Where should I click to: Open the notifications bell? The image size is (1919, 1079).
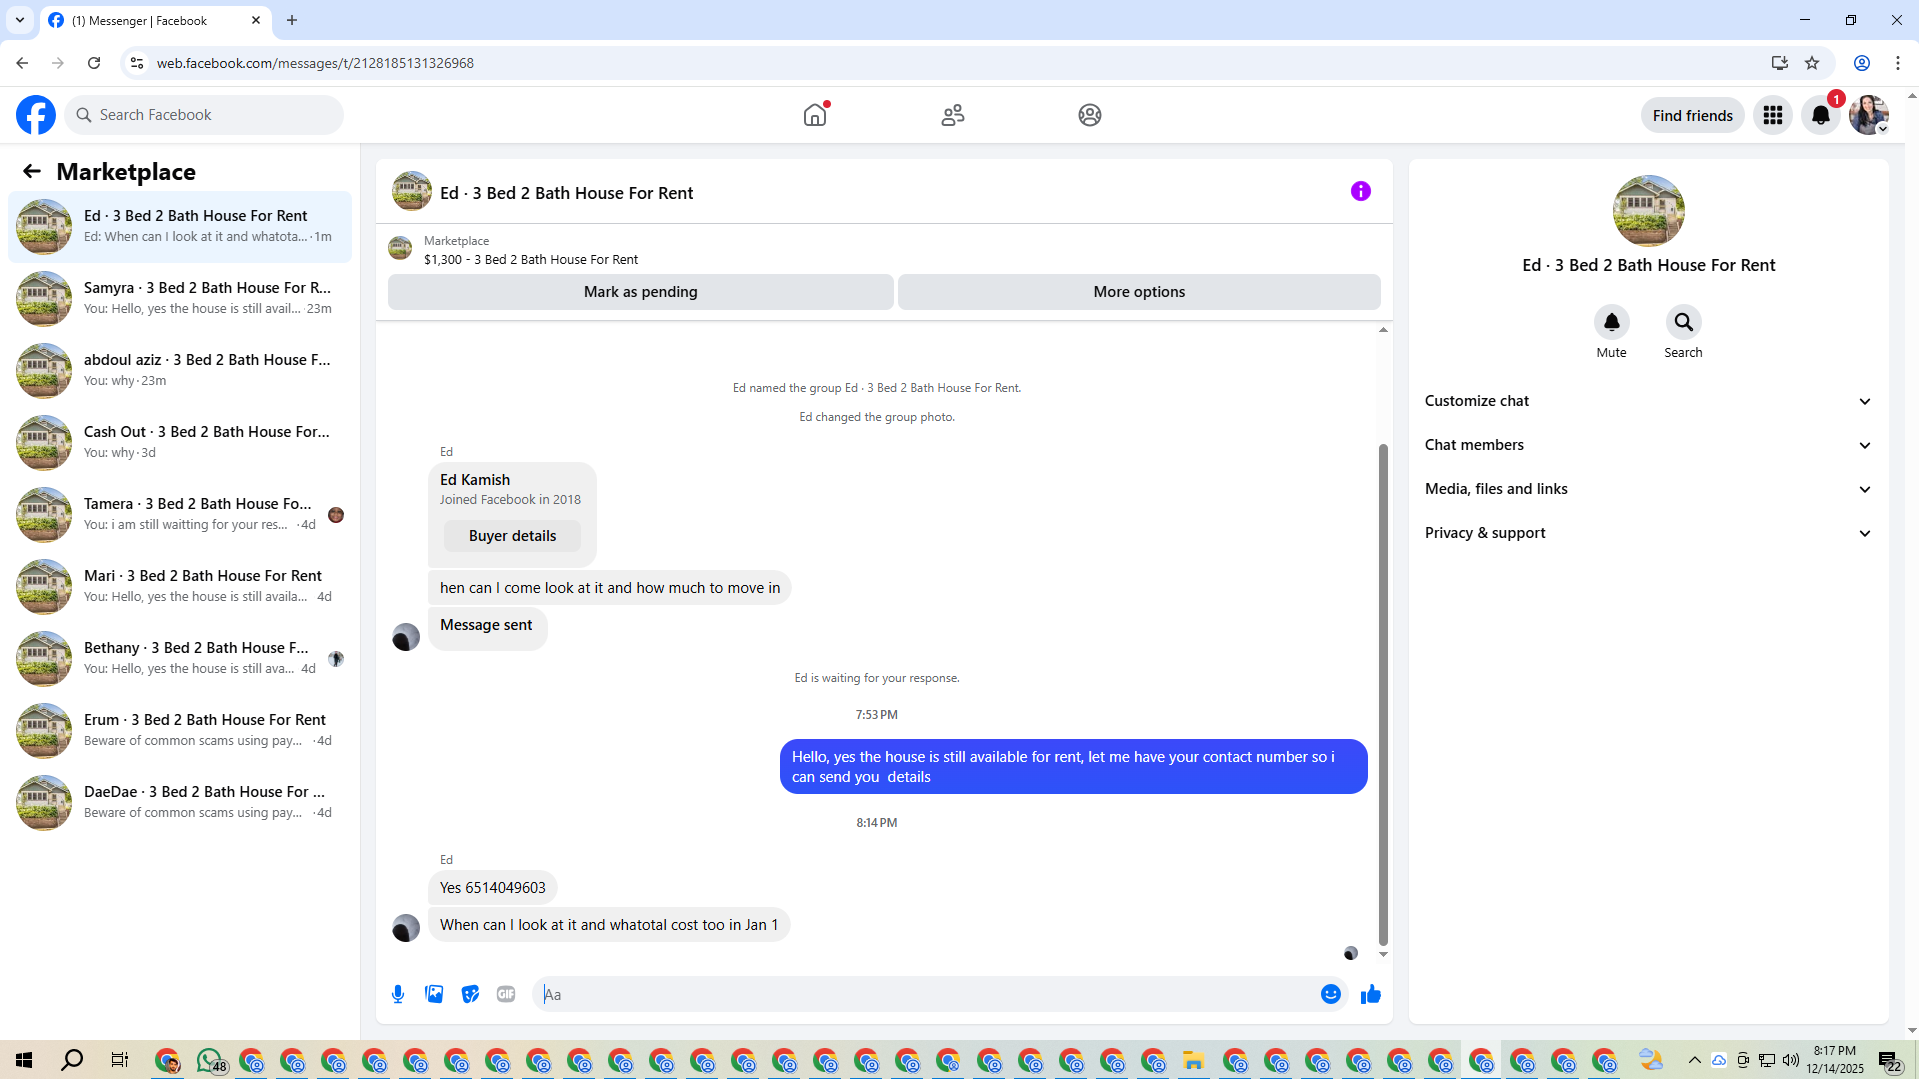pos(1821,115)
